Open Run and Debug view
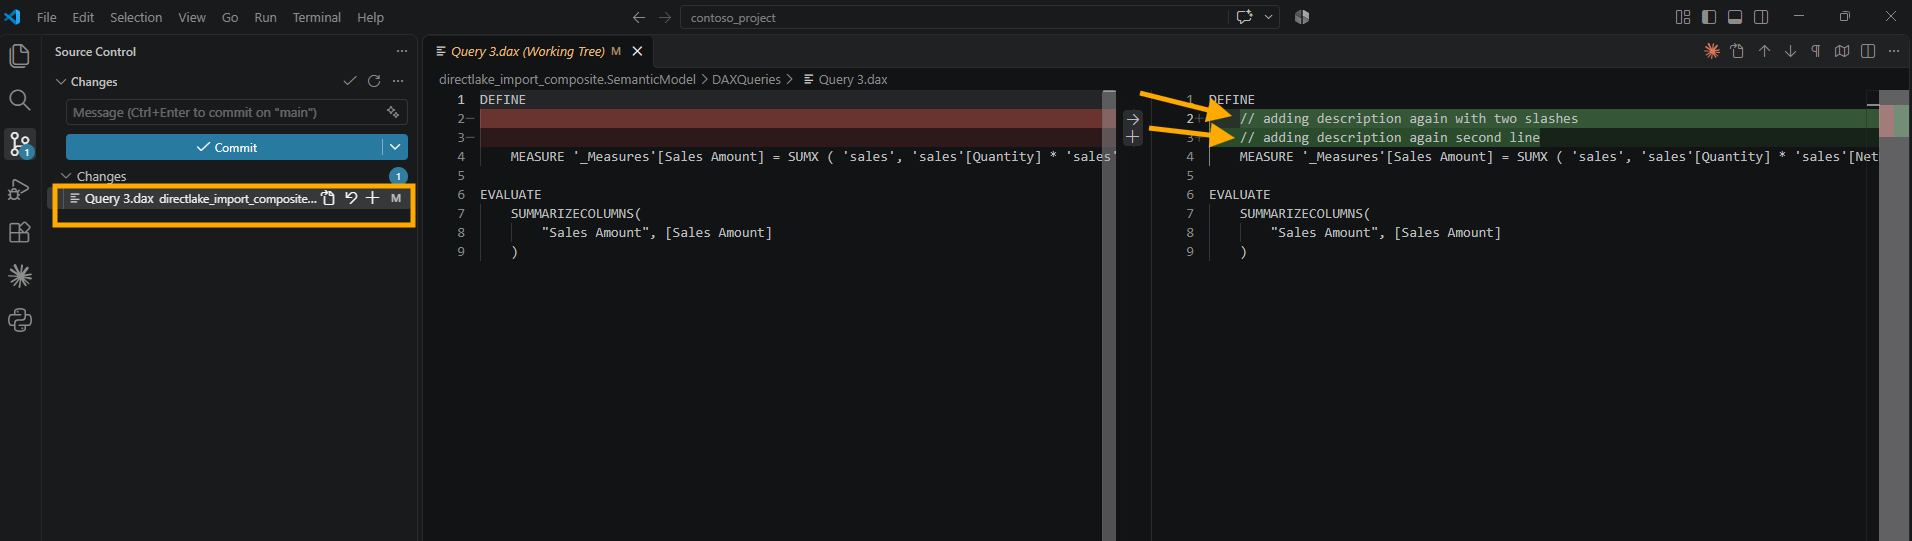Screen dimensions: 1912x541 (19, 189)
